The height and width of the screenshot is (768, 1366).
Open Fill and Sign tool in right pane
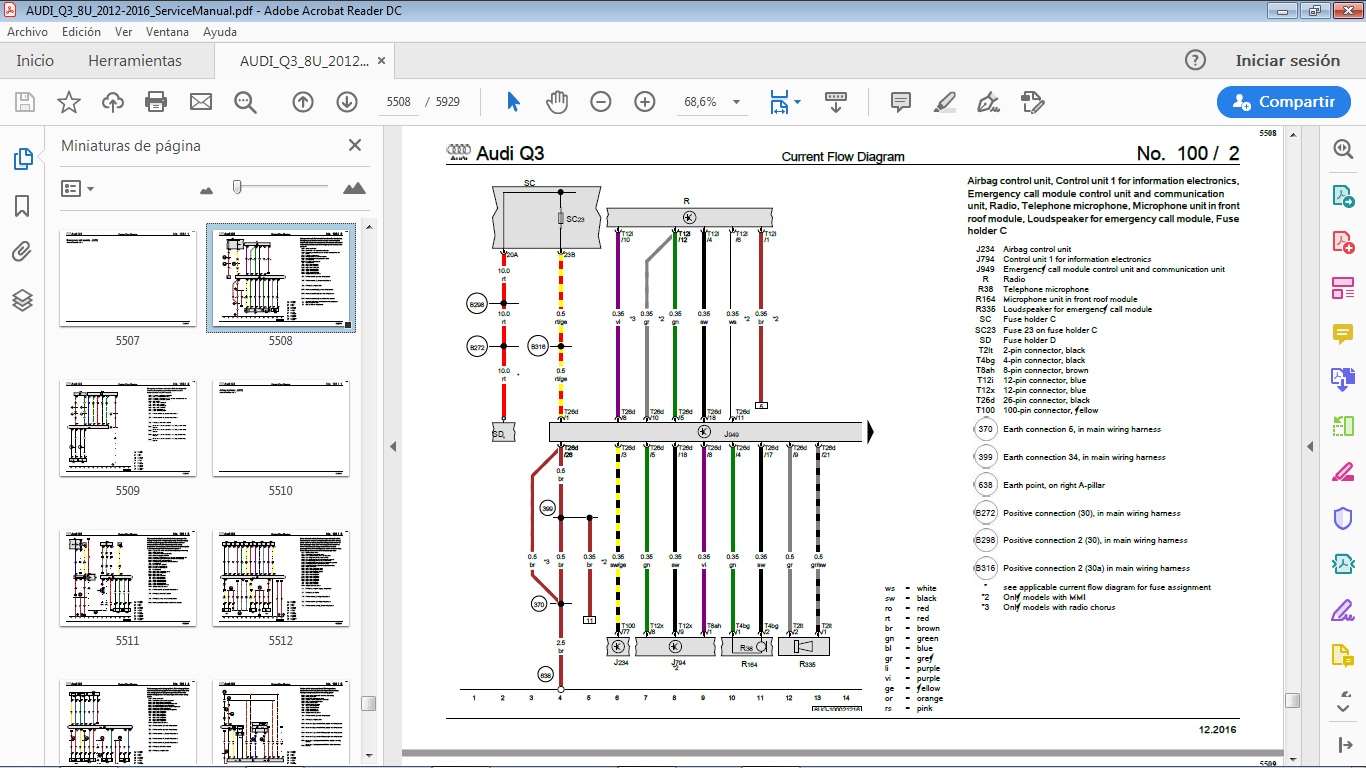[x=1342, y=610]
